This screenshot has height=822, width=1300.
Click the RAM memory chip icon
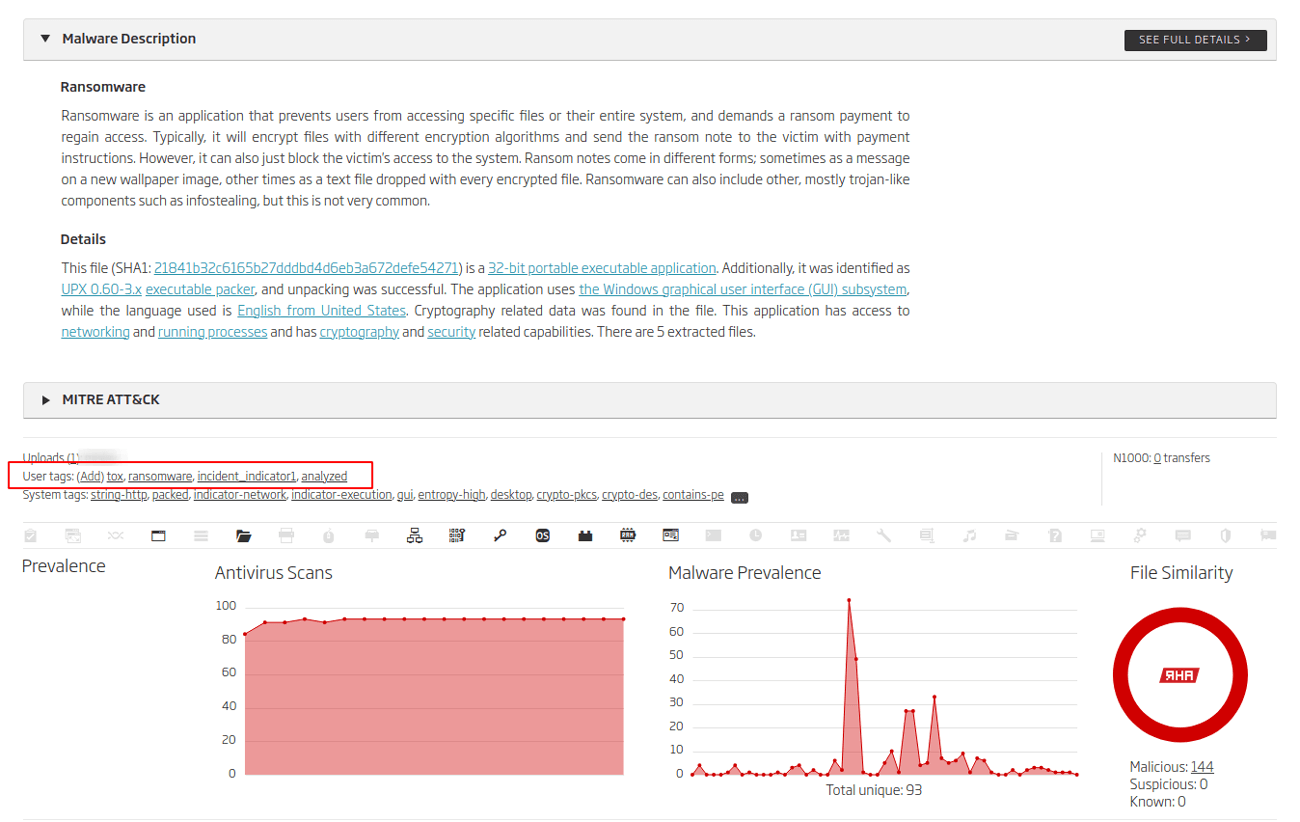[628, 536]
